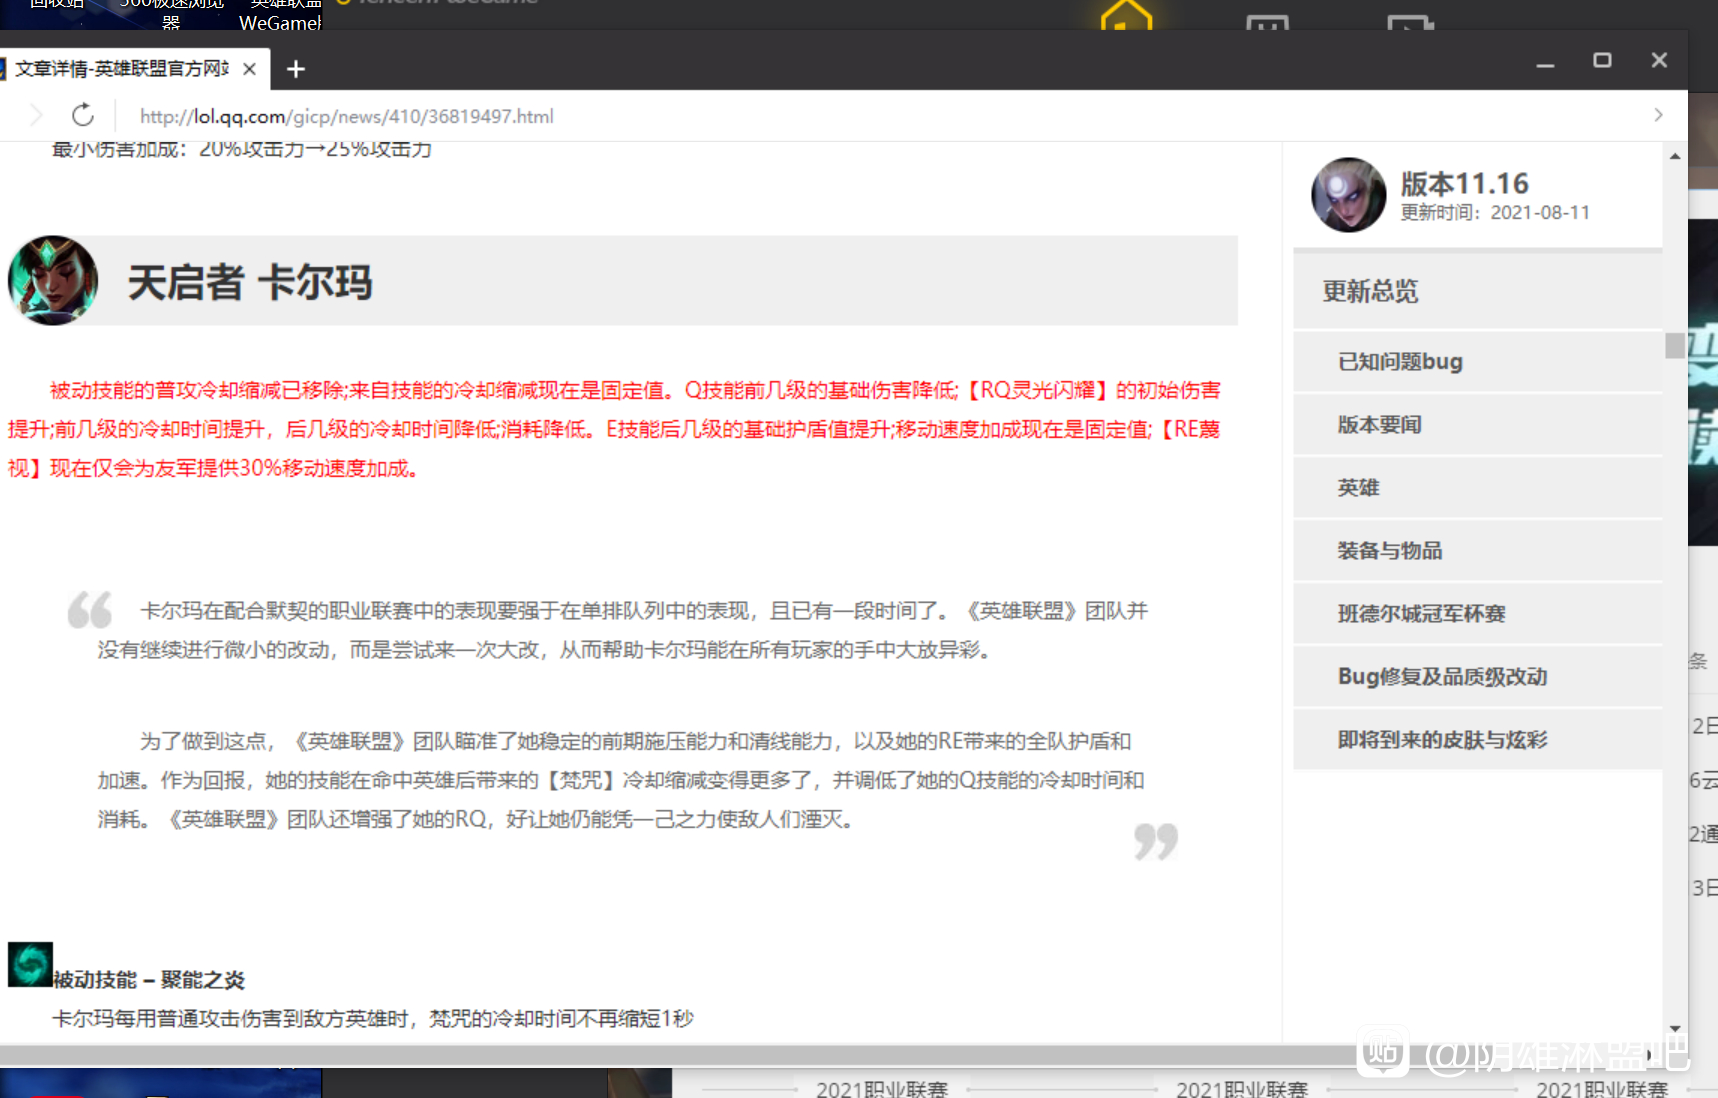Click the 版本11.16 title text
The image size is (1718, 1098).
point(1464,183)
